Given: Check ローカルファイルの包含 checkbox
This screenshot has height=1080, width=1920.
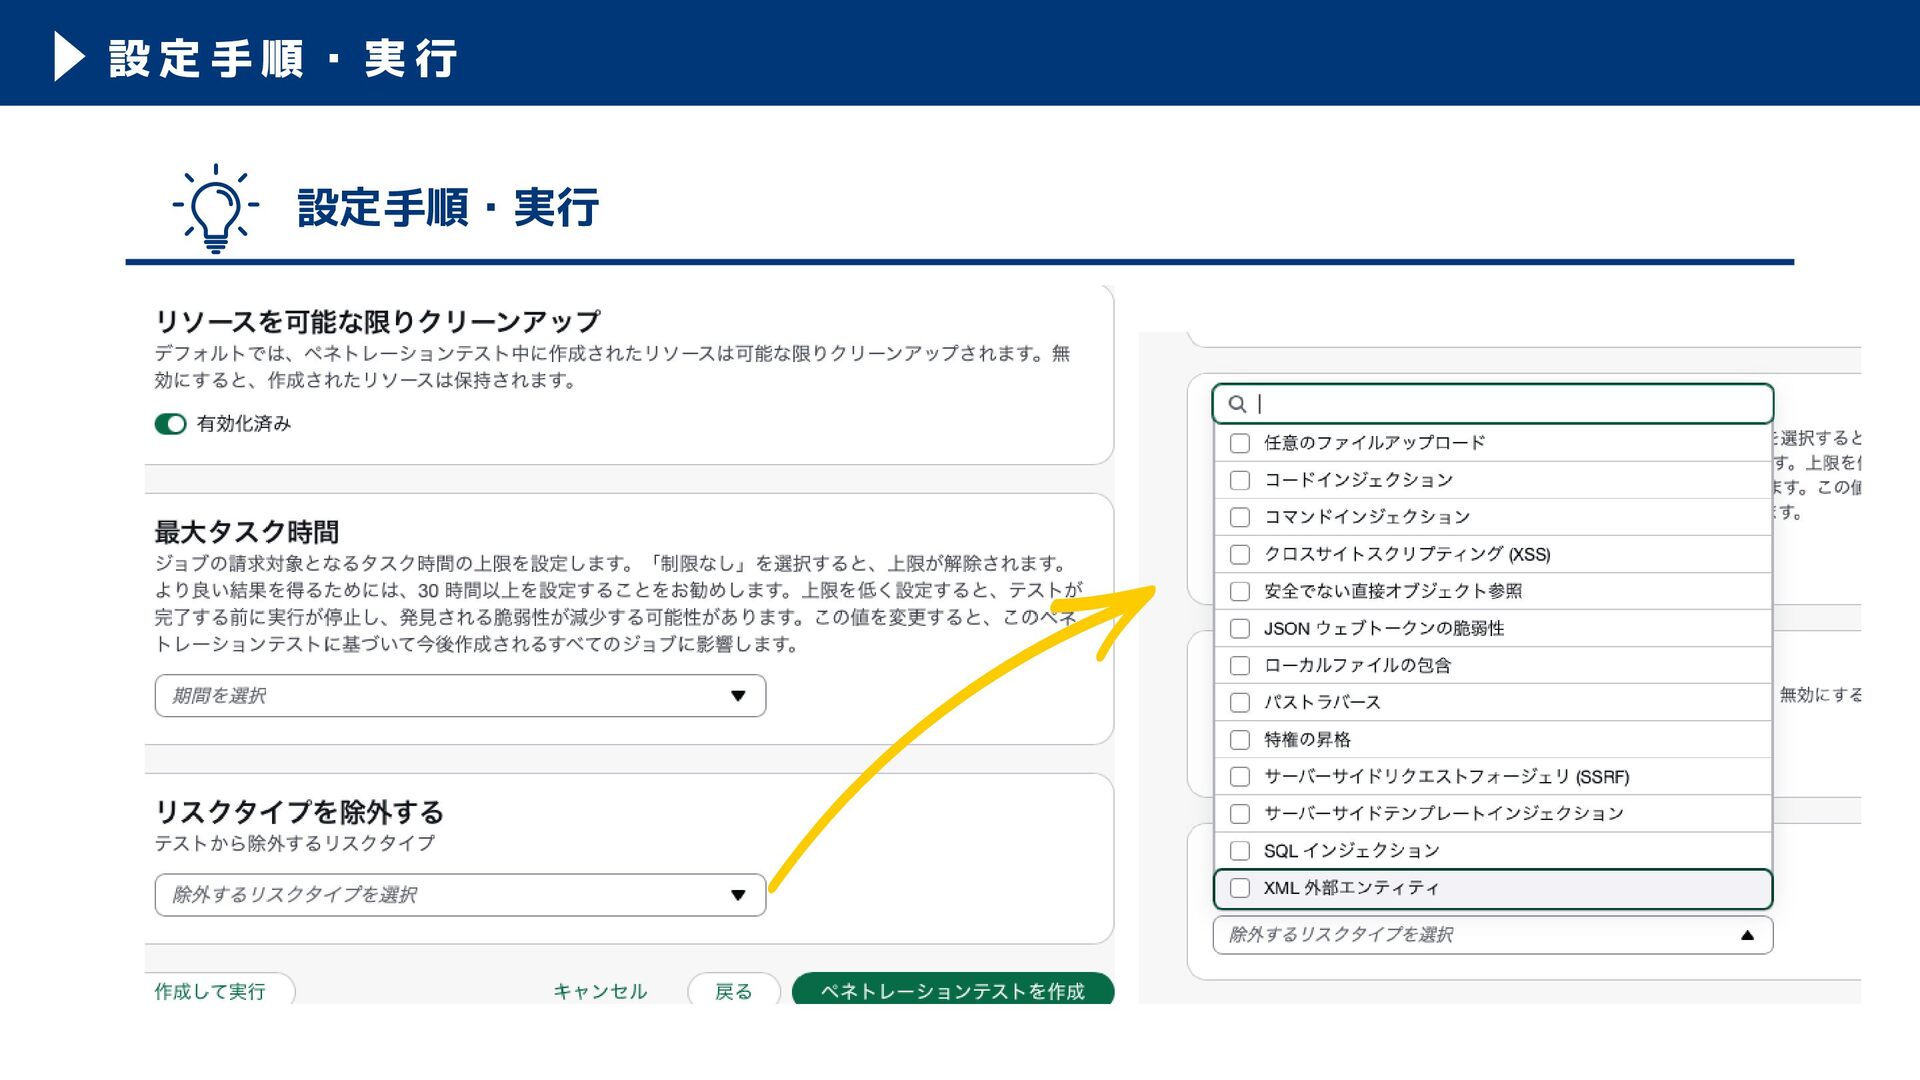Looking at the screenshot, I should pos(1240,665).
